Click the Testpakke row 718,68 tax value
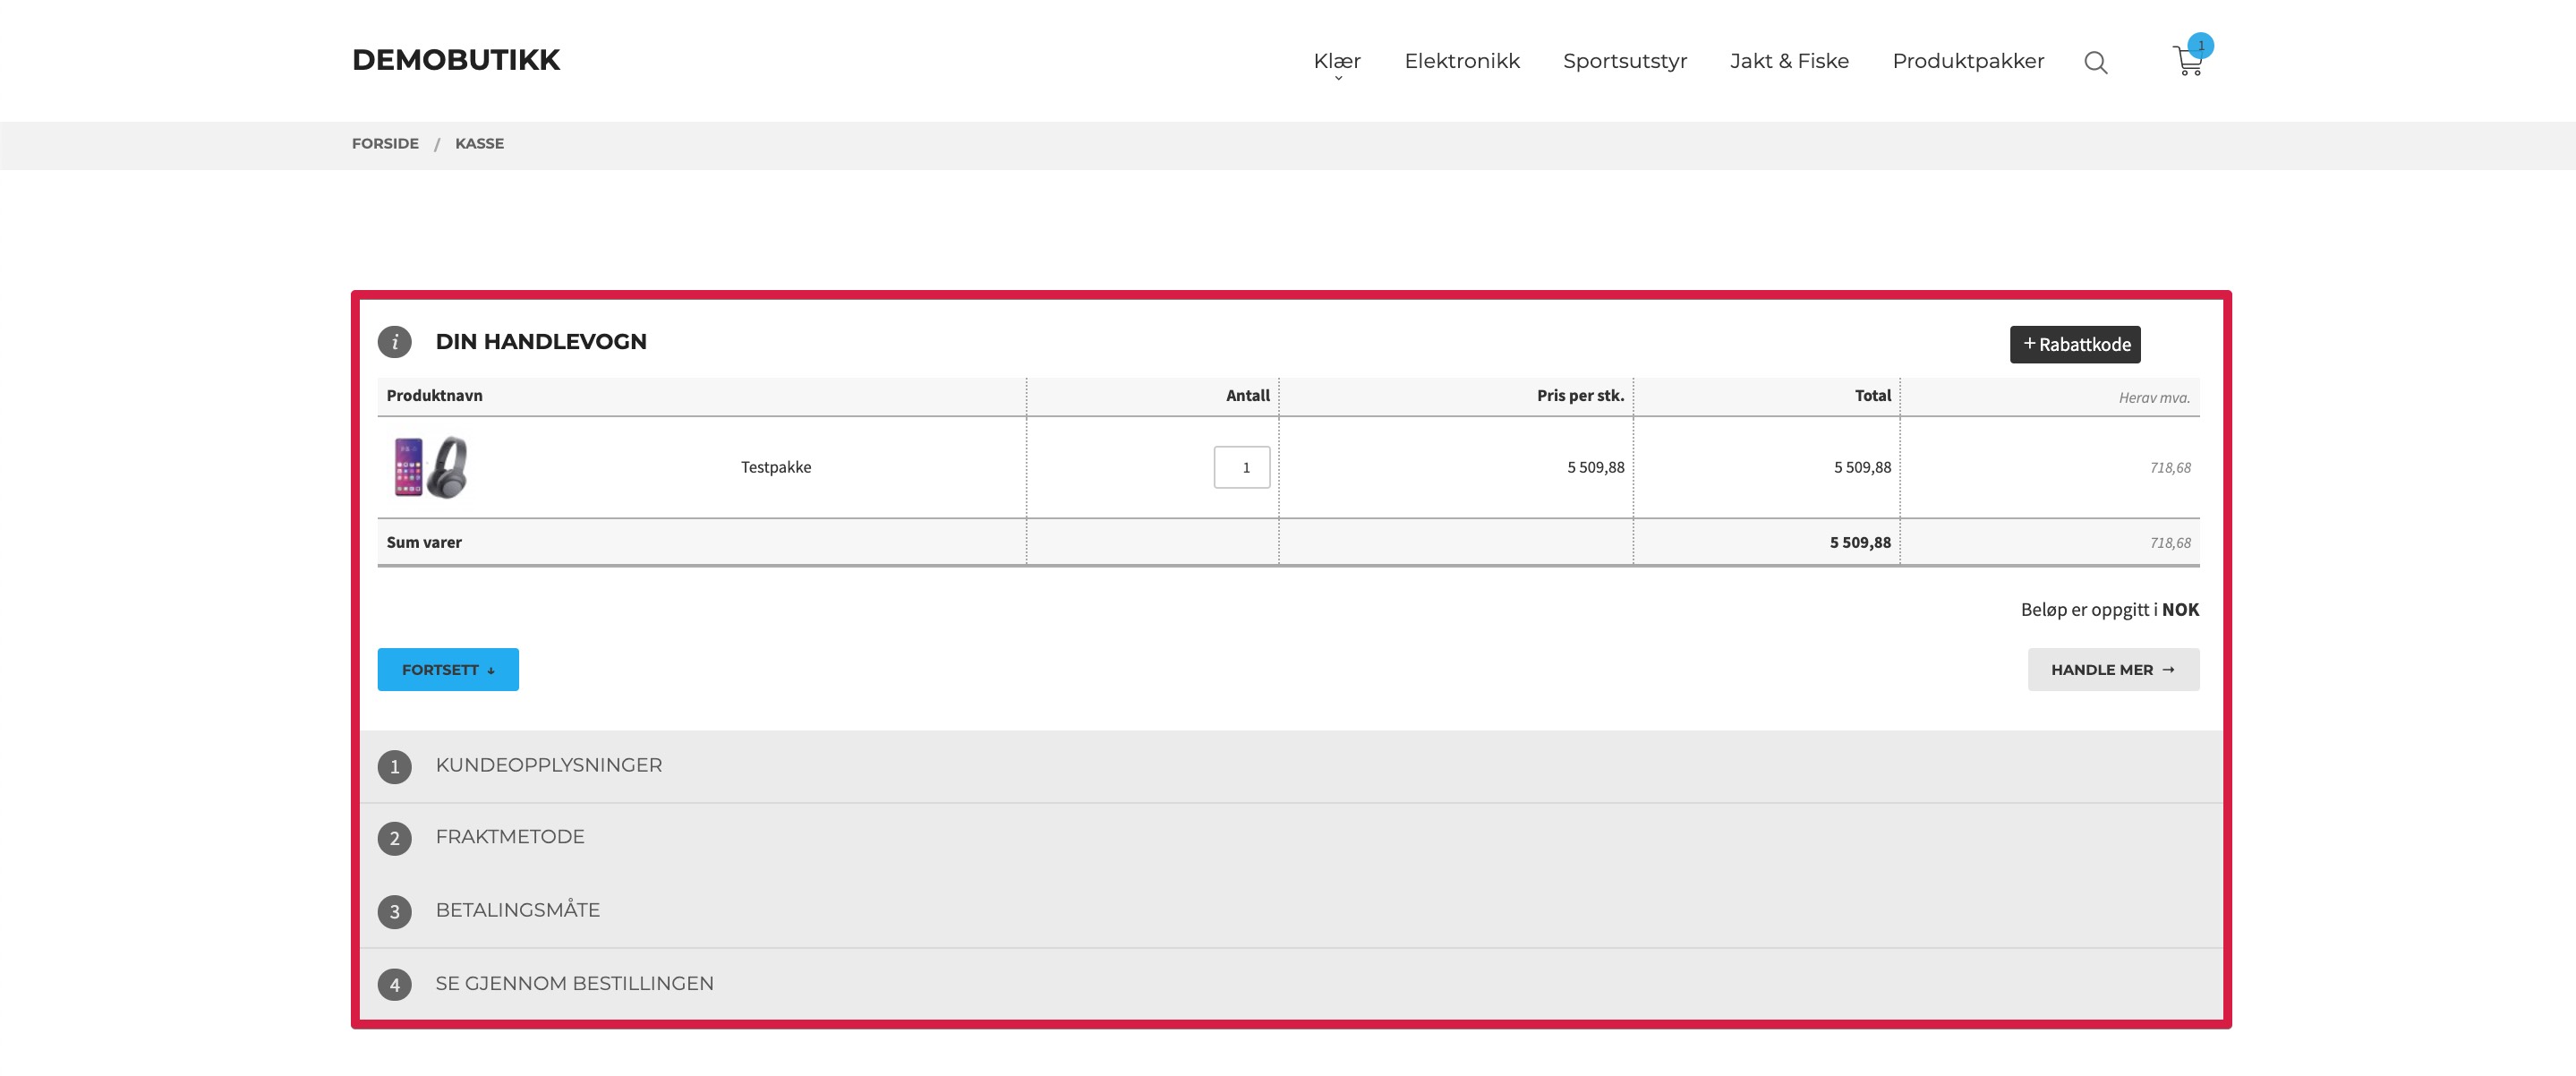 point(2170,468)
